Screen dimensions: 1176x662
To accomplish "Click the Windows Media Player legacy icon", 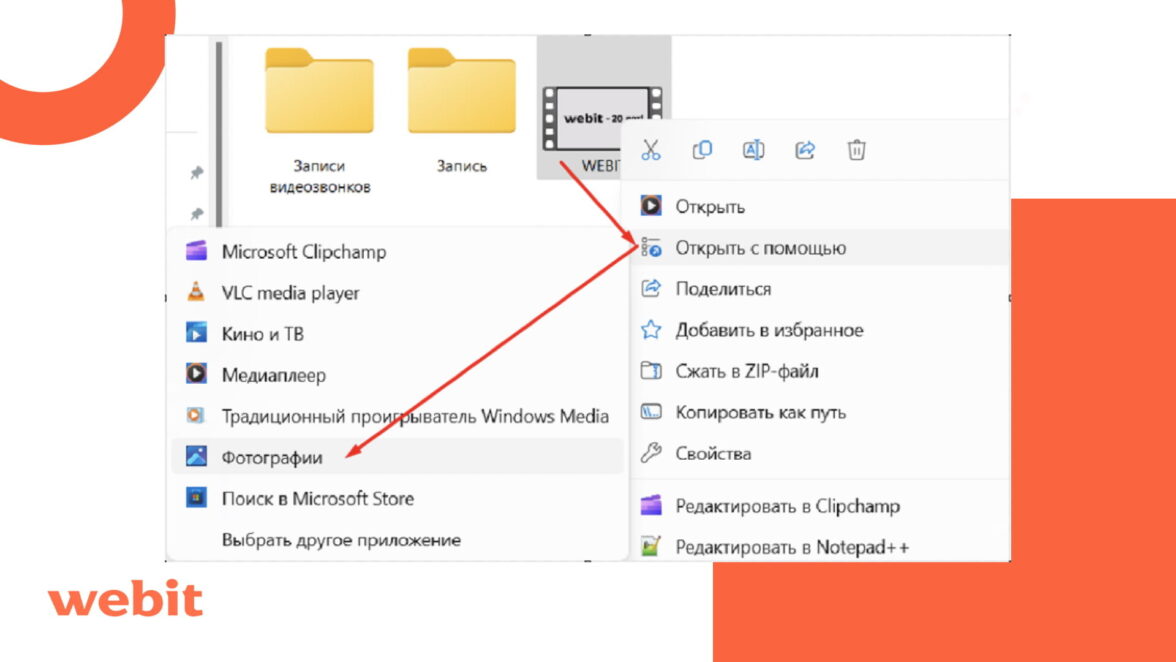I will pos(195,415).
